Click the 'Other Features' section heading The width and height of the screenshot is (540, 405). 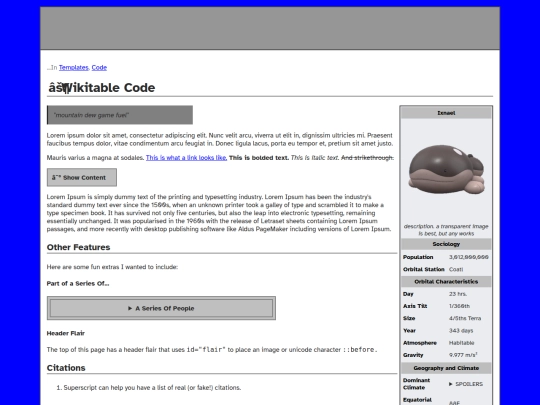[79, 247]
